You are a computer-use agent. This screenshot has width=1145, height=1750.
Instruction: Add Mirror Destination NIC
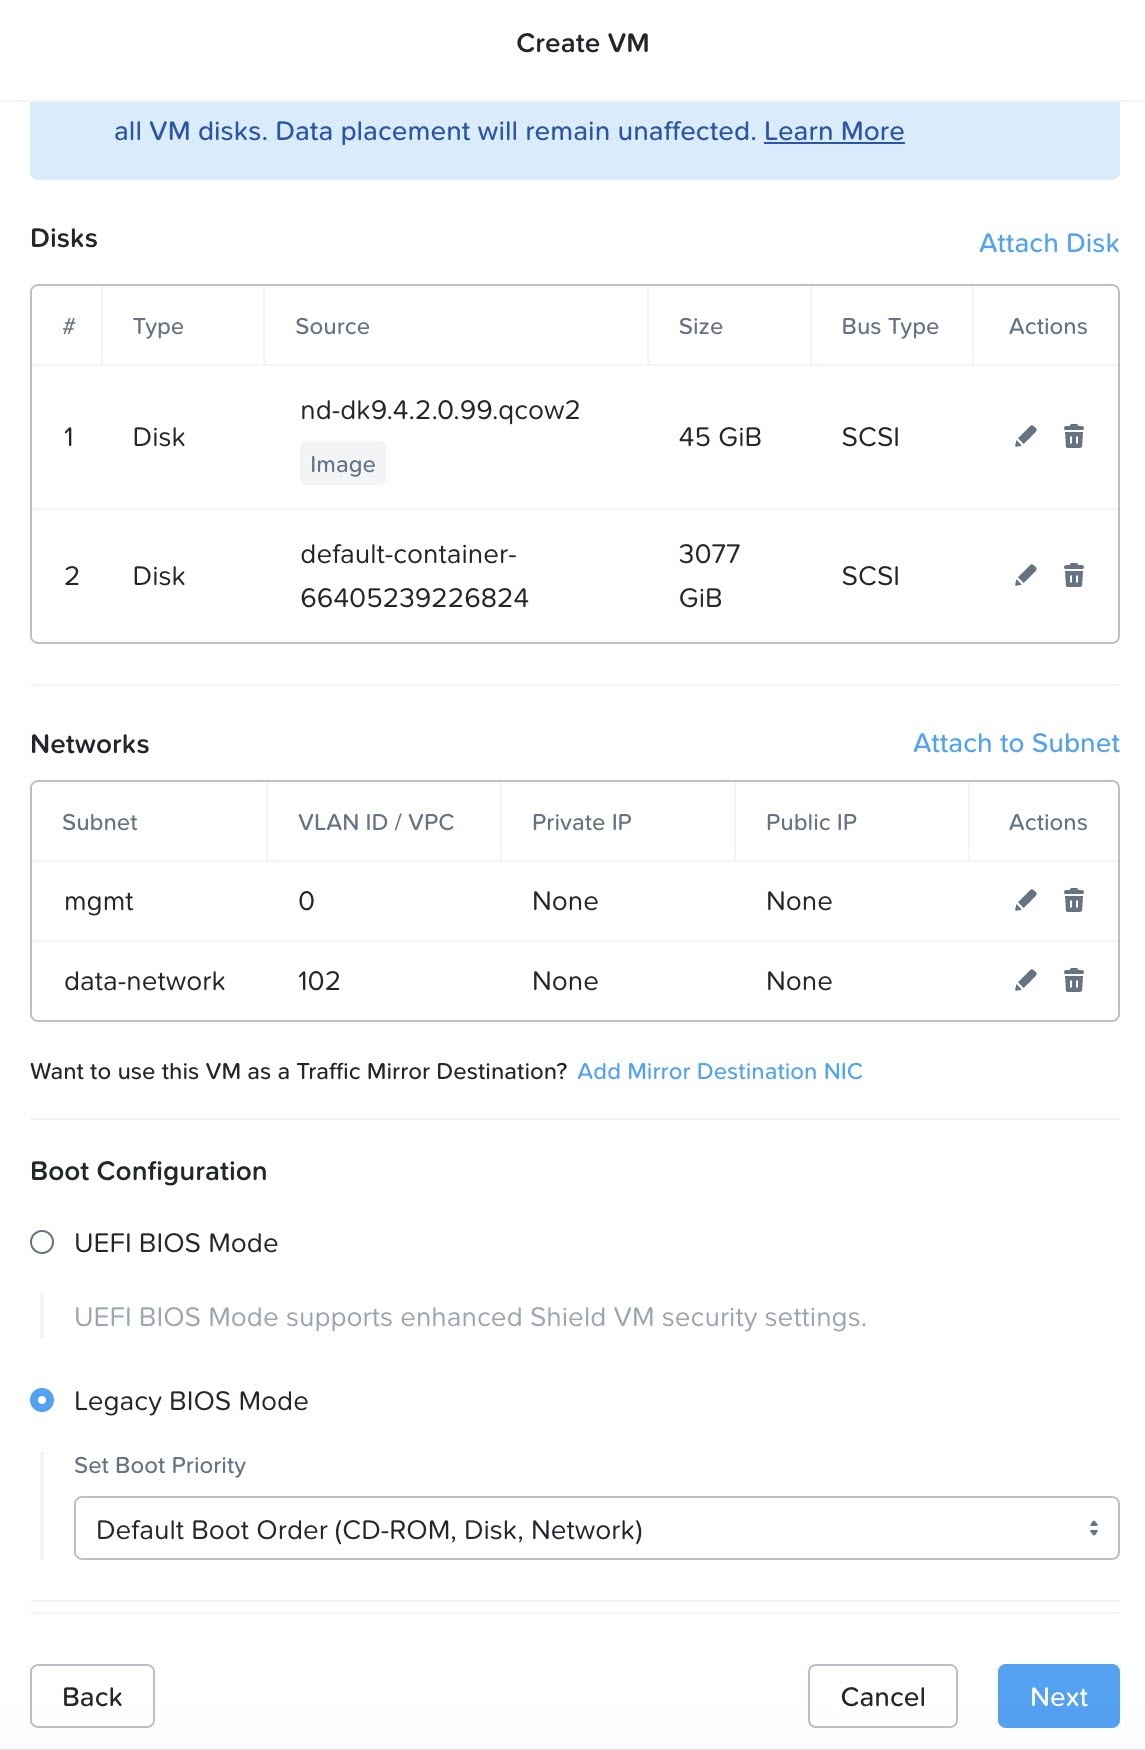[x=719, y=1071]
